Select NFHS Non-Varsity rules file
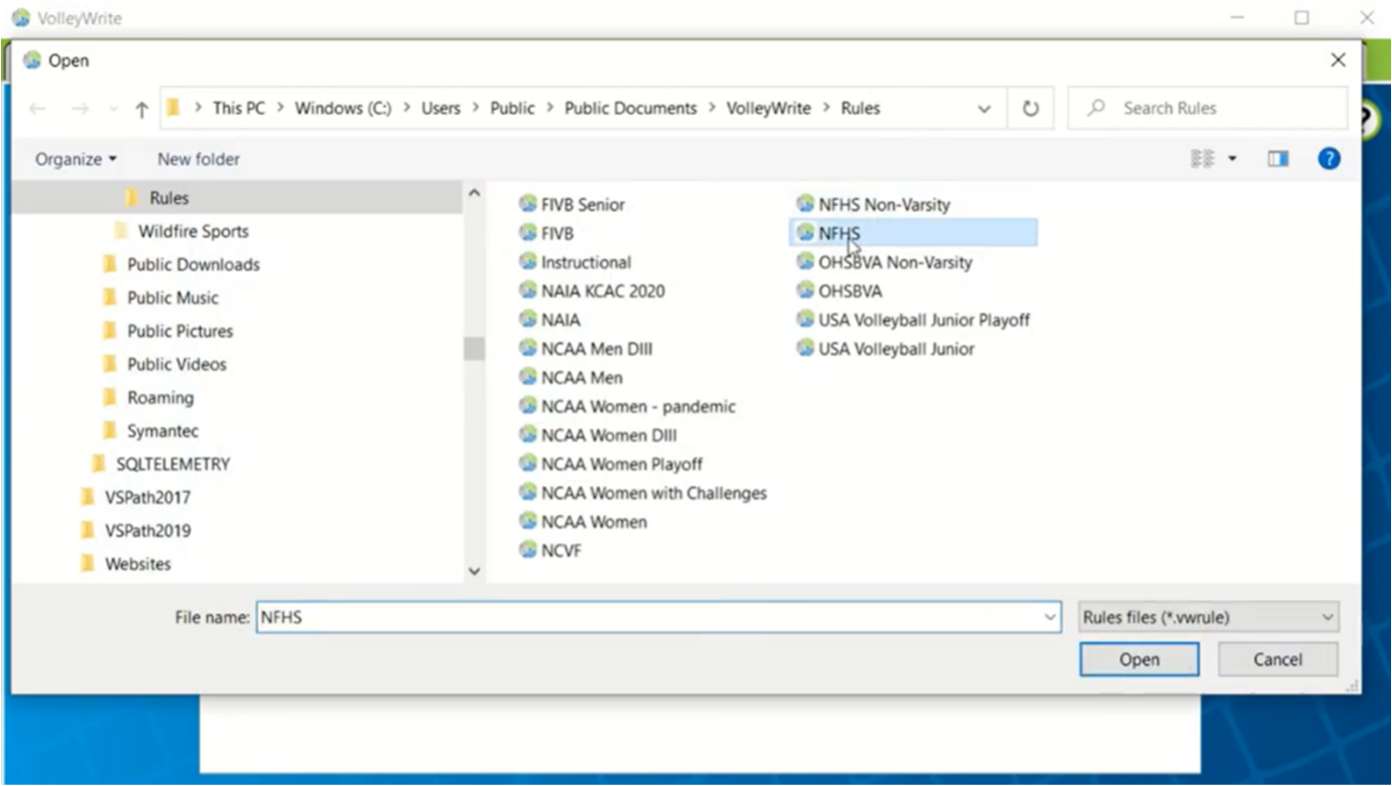Image resolution: width=1392 pixels, height=786 pixels. click(873, 204)
